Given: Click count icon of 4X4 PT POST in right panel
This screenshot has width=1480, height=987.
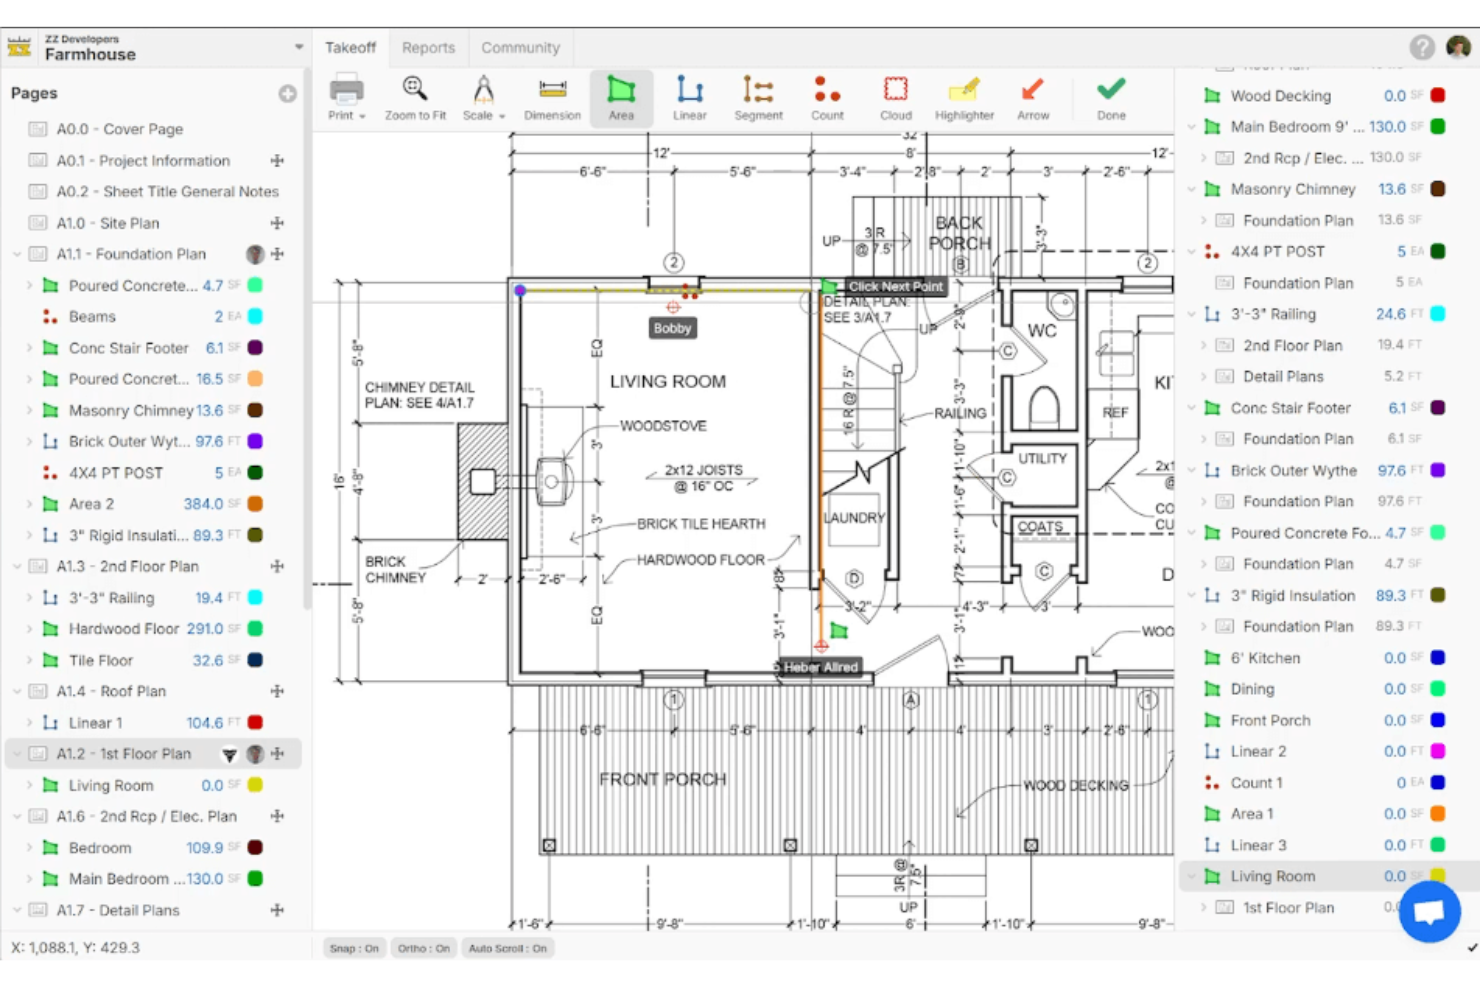Looking at the screenshot, I should (x=1212, y=251).
